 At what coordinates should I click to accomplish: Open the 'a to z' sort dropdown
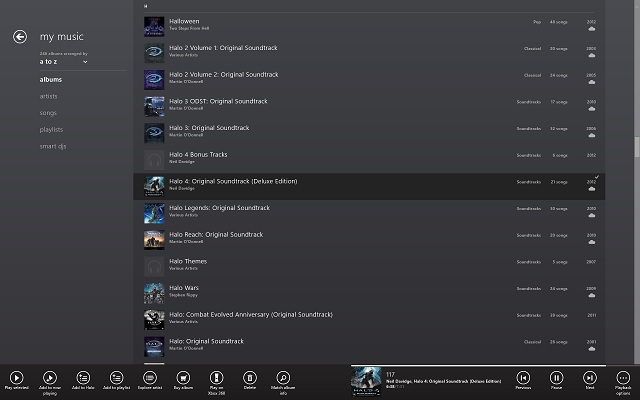click(x=64, y=62)
